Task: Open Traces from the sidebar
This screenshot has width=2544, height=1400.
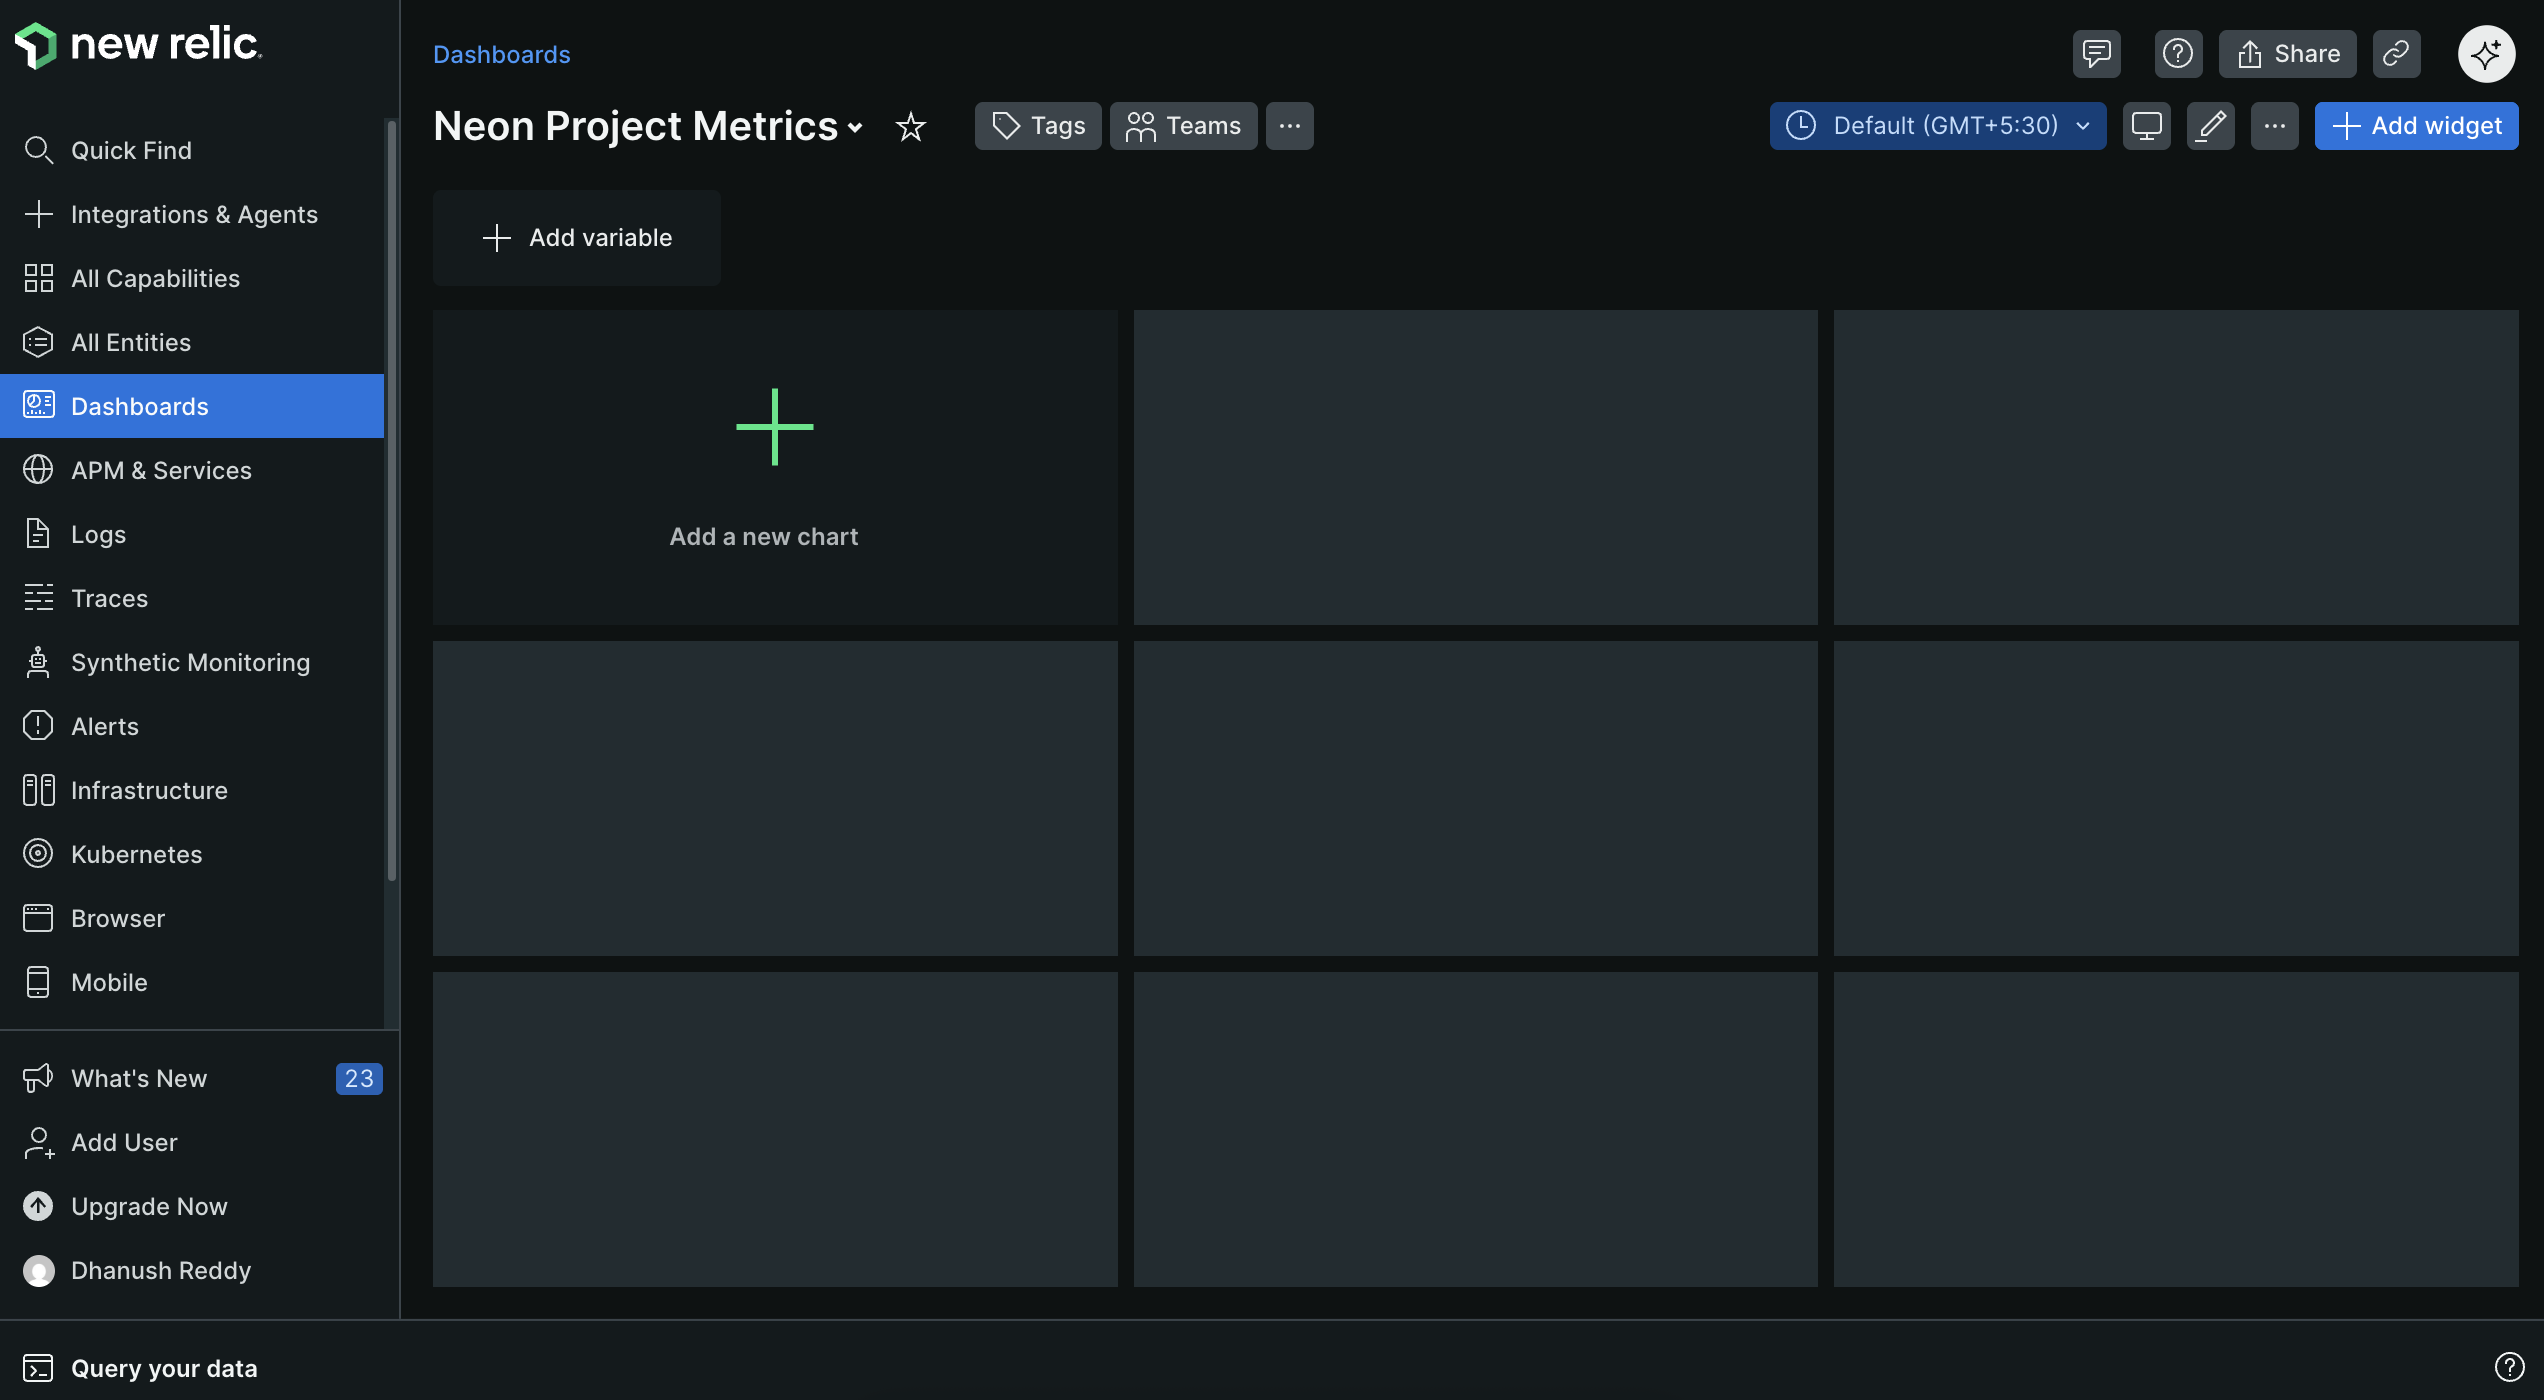Action: [110, 598]
